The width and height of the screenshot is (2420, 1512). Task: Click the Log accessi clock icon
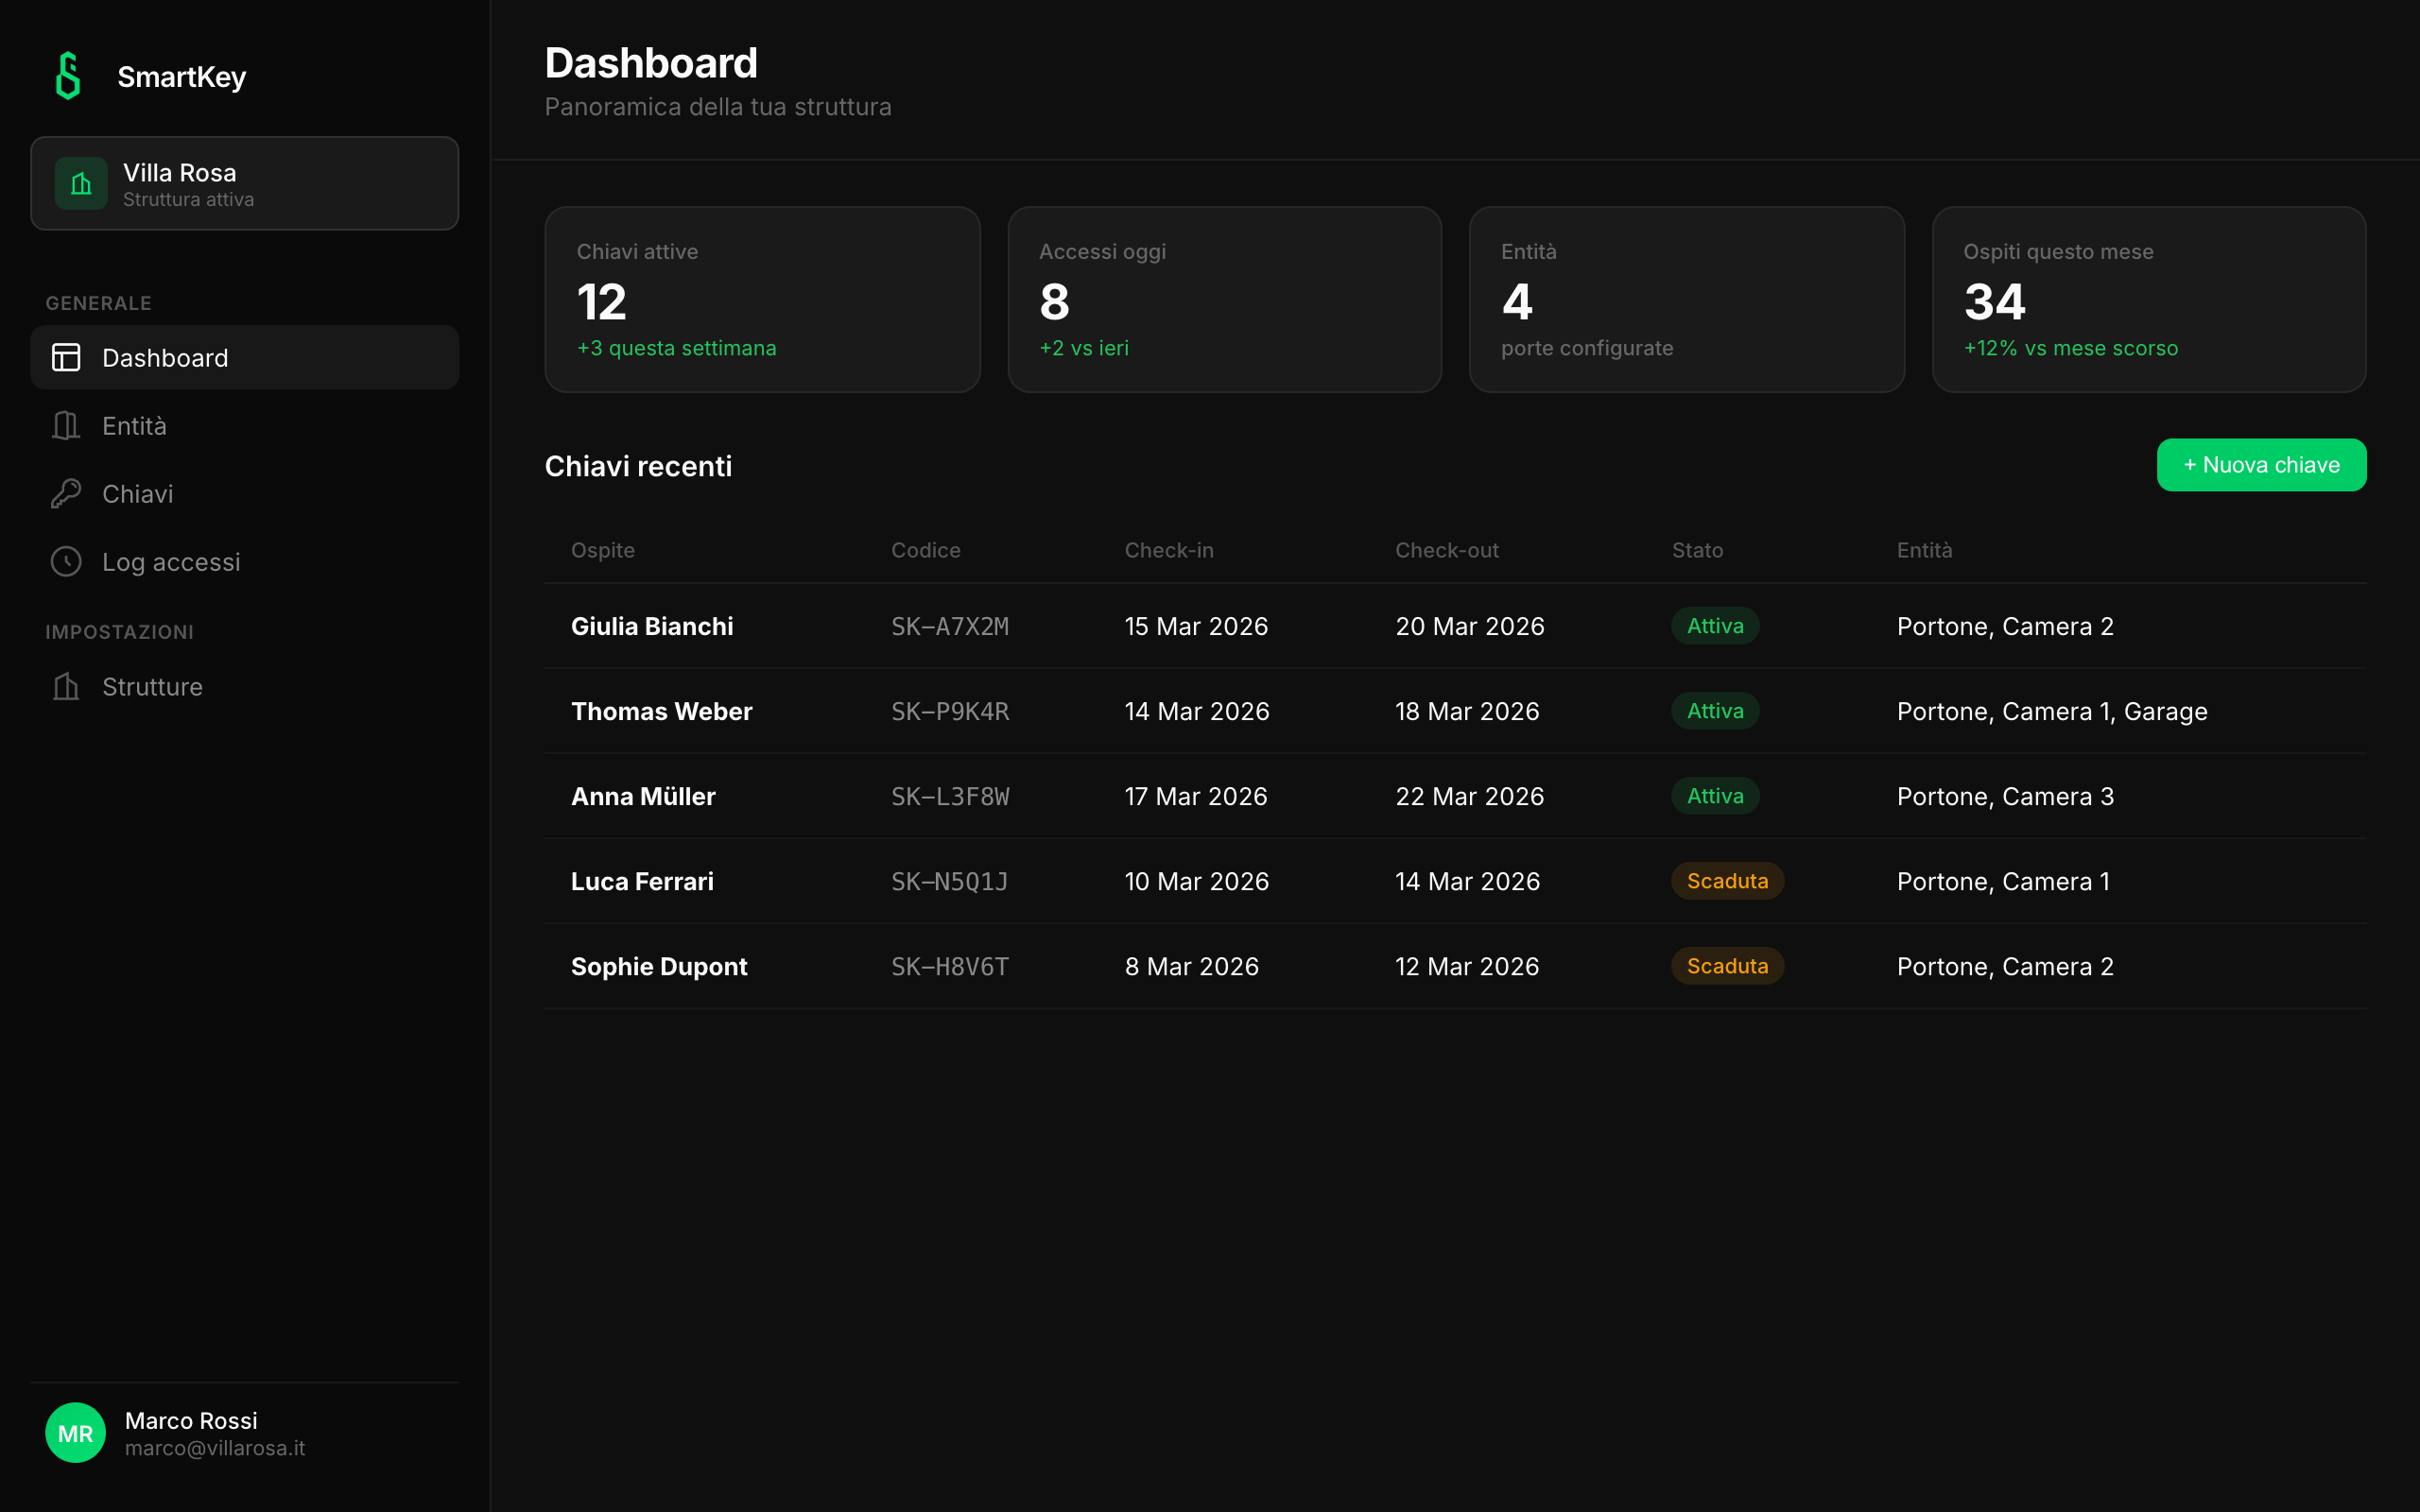point(66,562)
